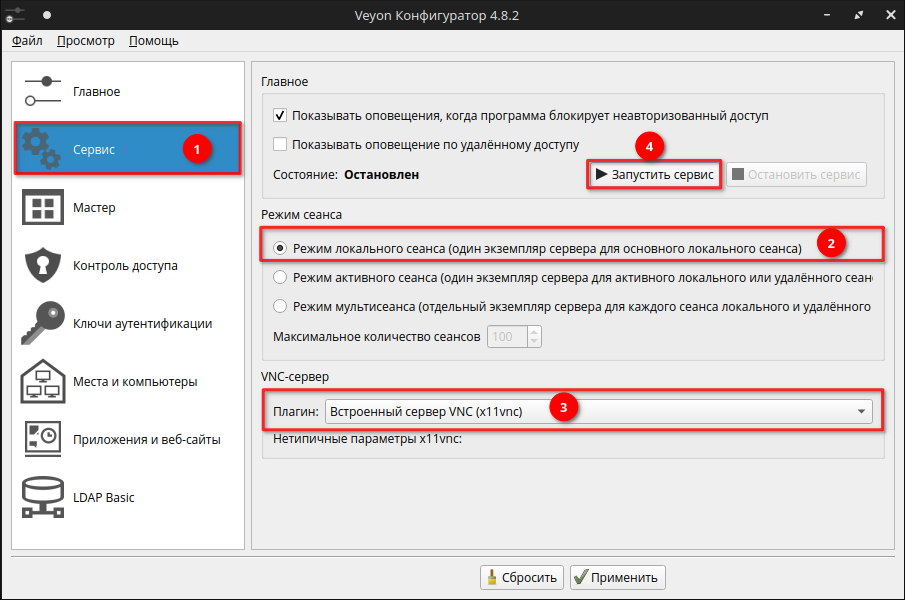Screen dimensions: 905x600
Task: Click the maximum sessions number field
Action: [x=507, y=336]
